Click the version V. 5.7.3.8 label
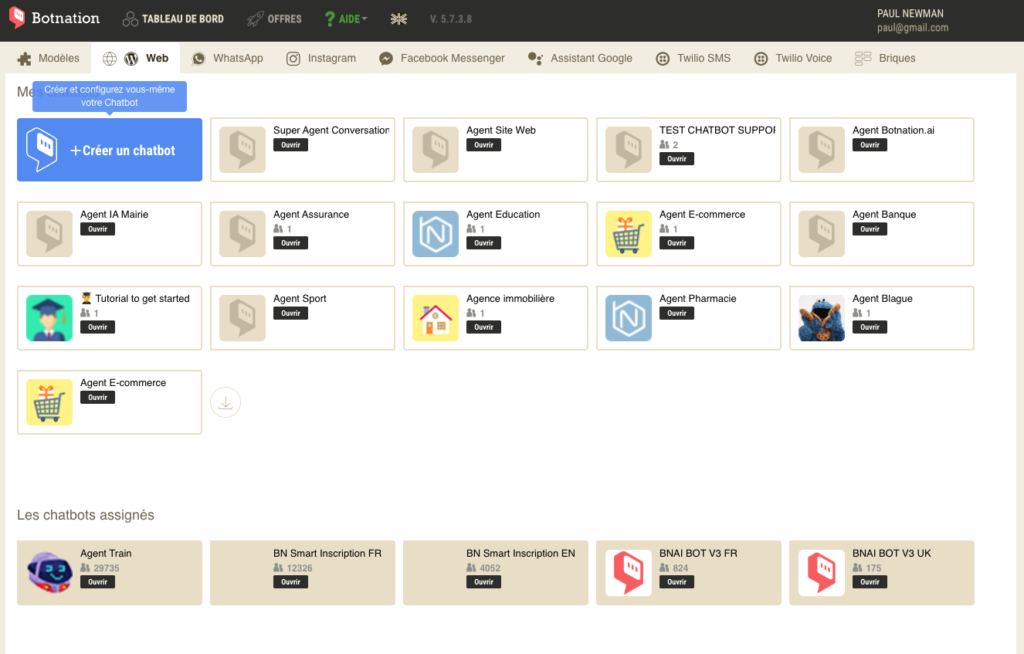This screenshot has width=1024, height=654. (451, 19)
